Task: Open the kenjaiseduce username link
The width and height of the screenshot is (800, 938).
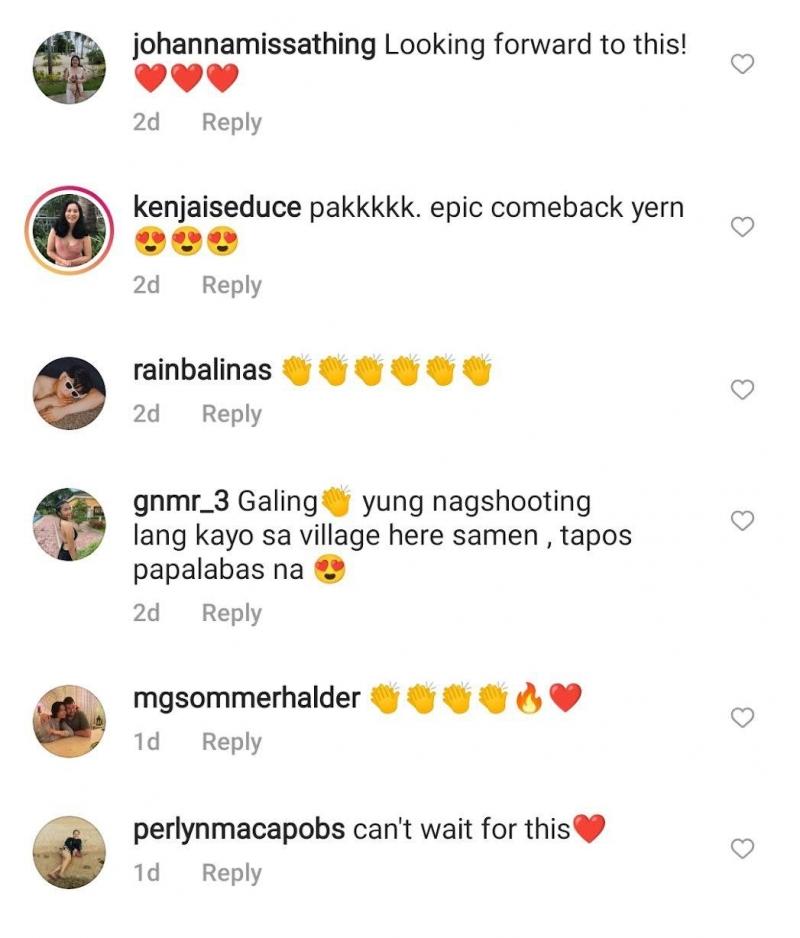Action: click(x=216, y=208)
